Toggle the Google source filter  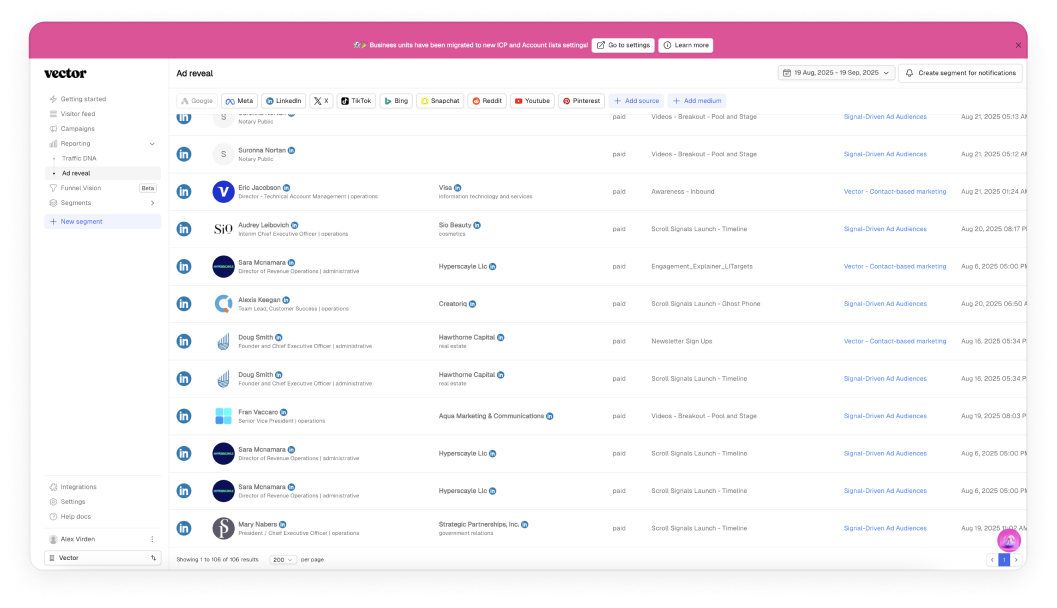click(197, 101)
